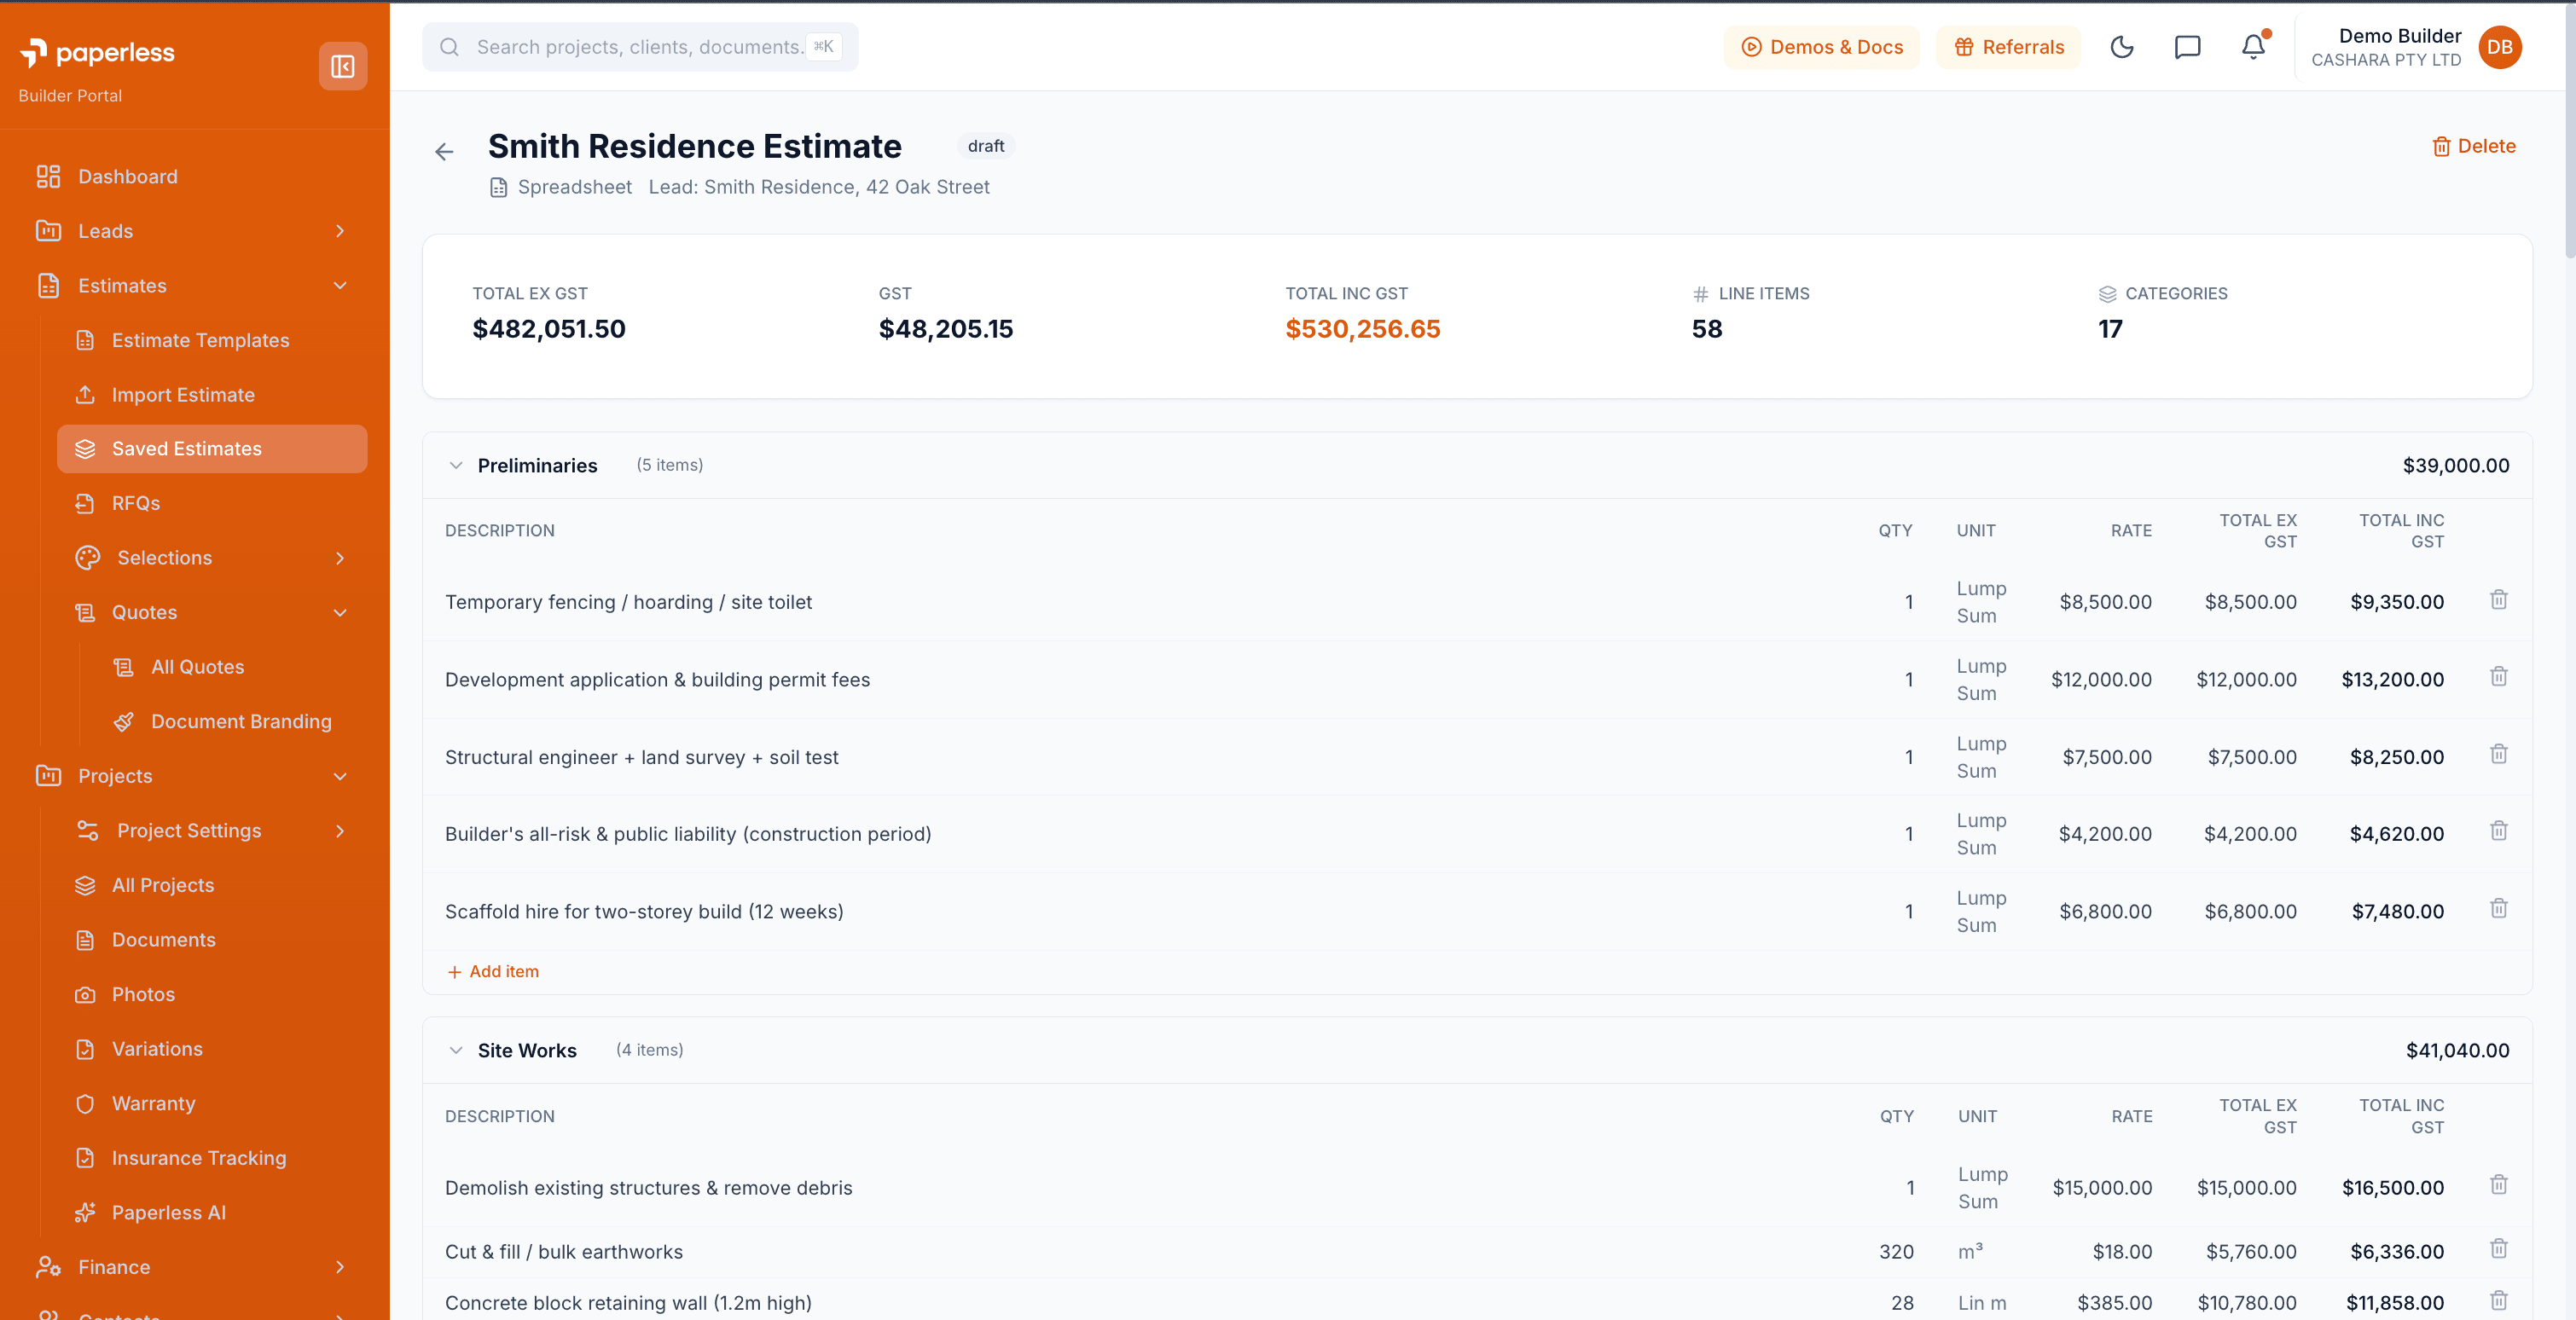Screen dimensions: 2576x1320
Task: Open Variations page
Action: point(212,1050)
